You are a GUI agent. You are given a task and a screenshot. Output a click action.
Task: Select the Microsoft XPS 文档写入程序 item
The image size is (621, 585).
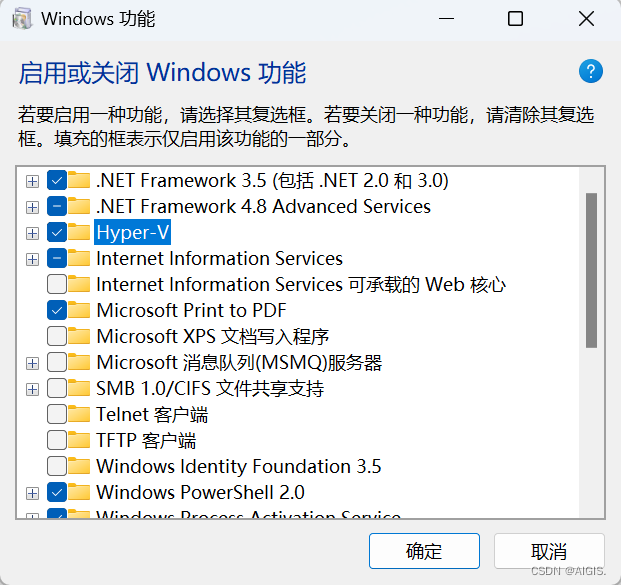pyautogui.click(x=213, y=336)
